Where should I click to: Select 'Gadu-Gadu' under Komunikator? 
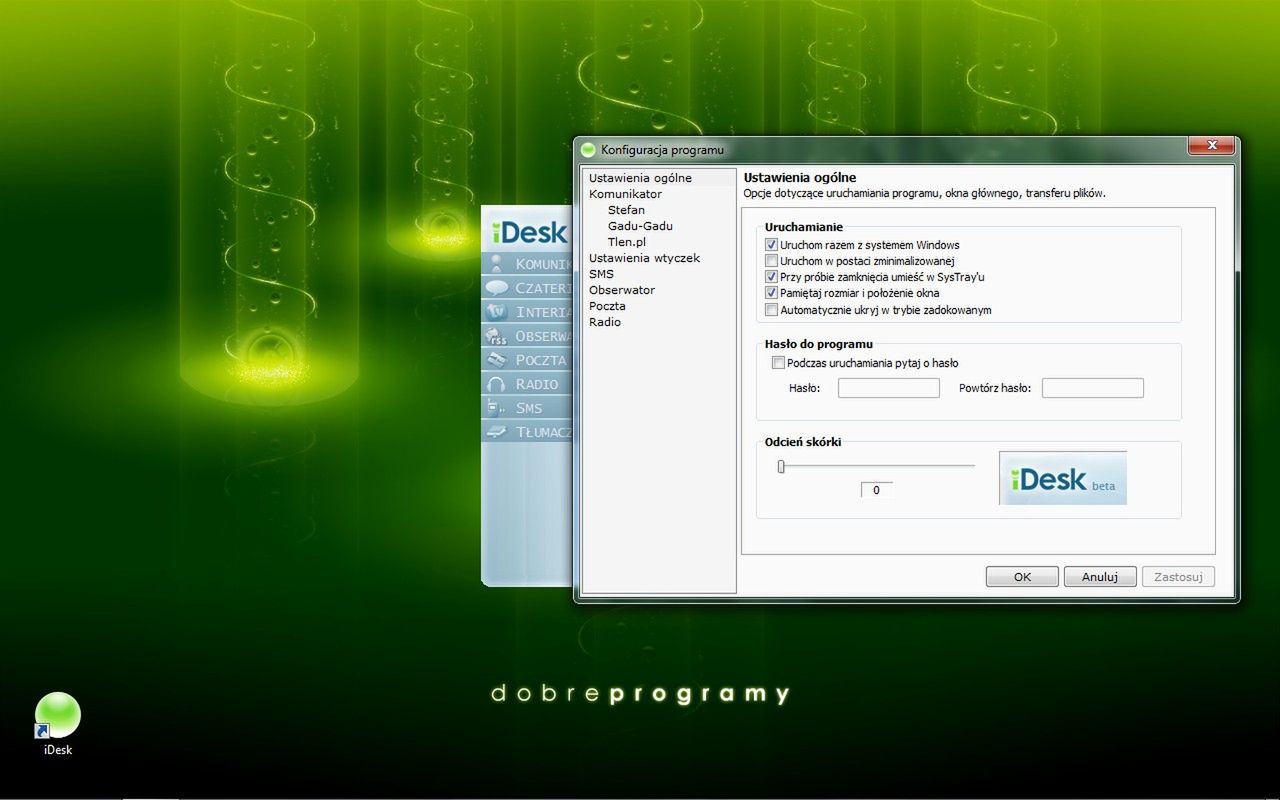click(x=640, y=226)
